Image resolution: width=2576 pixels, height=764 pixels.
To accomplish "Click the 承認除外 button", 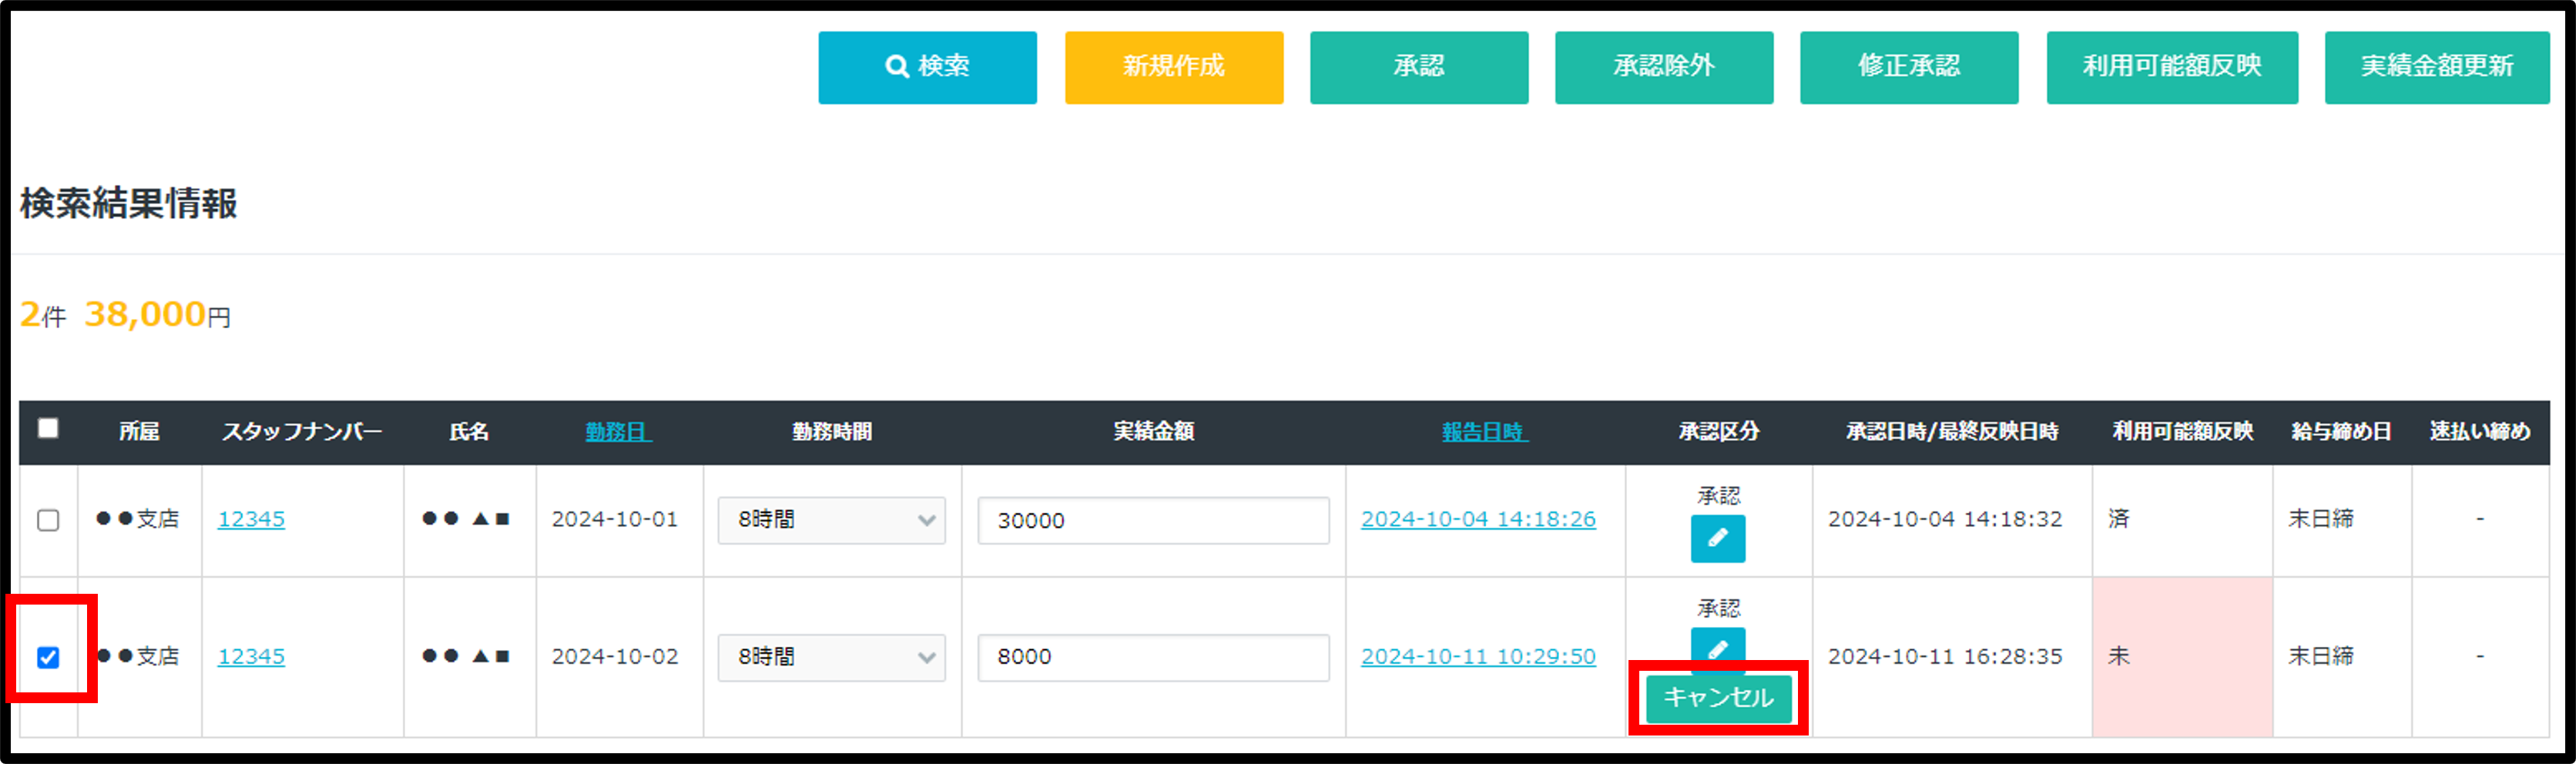I will point(1663,67).
